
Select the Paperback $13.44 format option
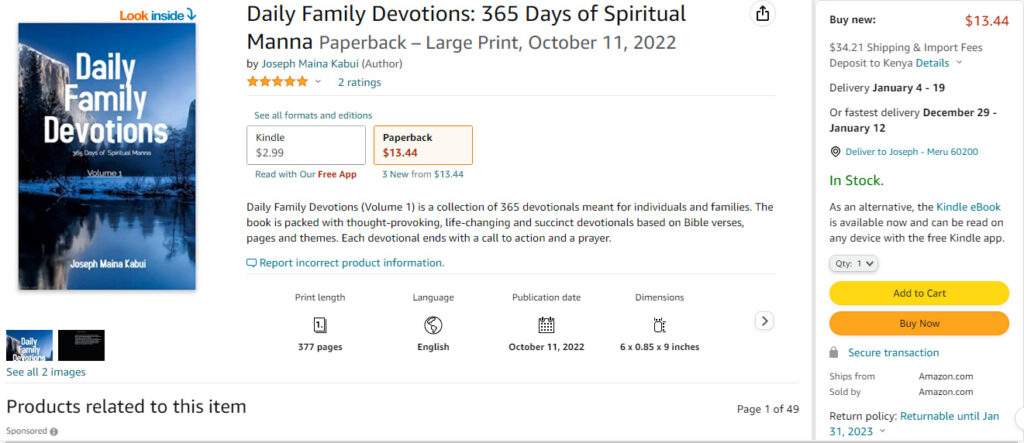pyautogui.click(x=423, y=145)
